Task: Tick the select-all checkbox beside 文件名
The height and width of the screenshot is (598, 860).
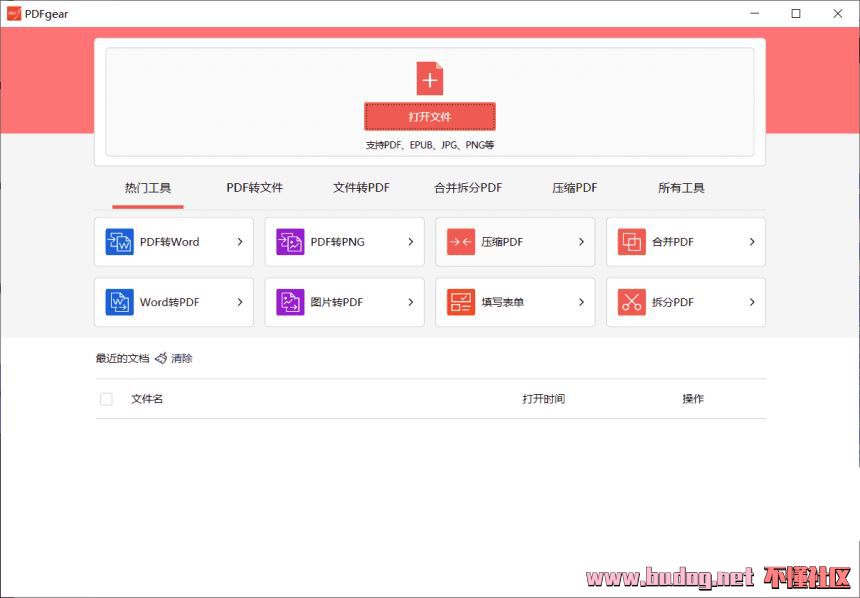Action: click(x=106, y=399)
